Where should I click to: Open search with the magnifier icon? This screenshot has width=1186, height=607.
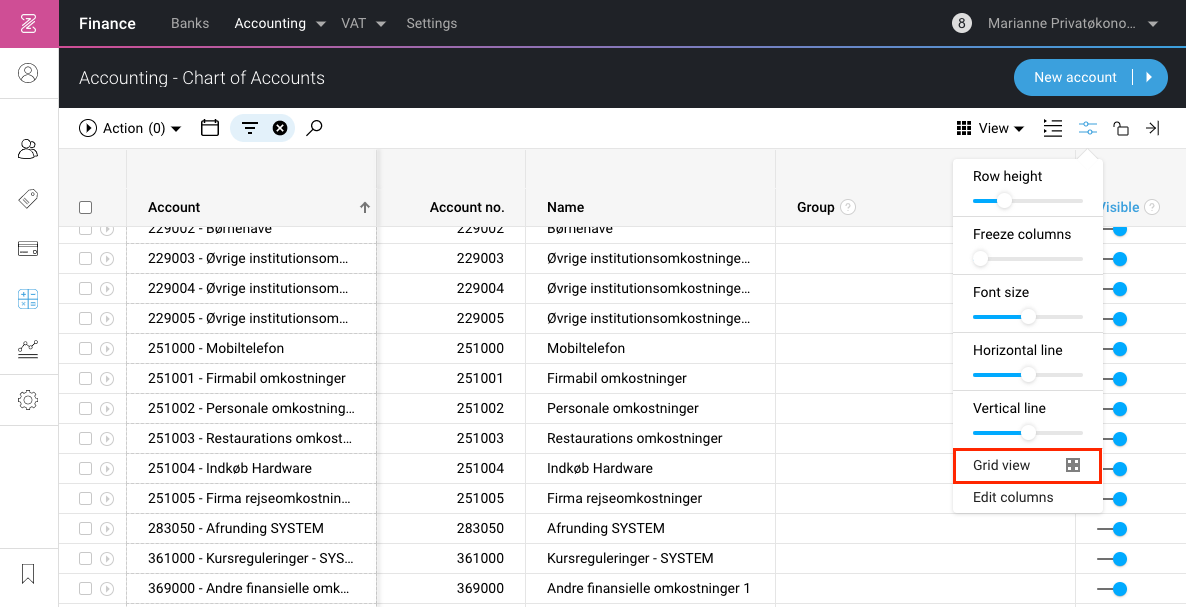(x=314, y=129)
